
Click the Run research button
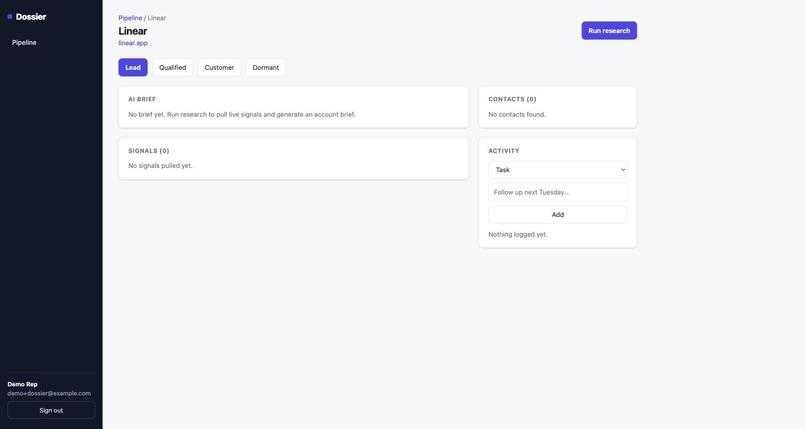609,31
